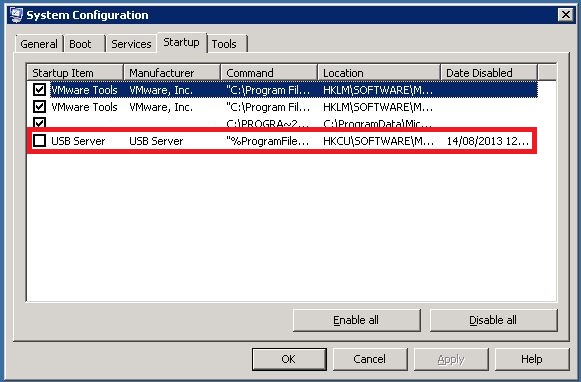Enable the USB Server startup checkbox
This screenshot has height=382, width=581.
tap(39, 141)
